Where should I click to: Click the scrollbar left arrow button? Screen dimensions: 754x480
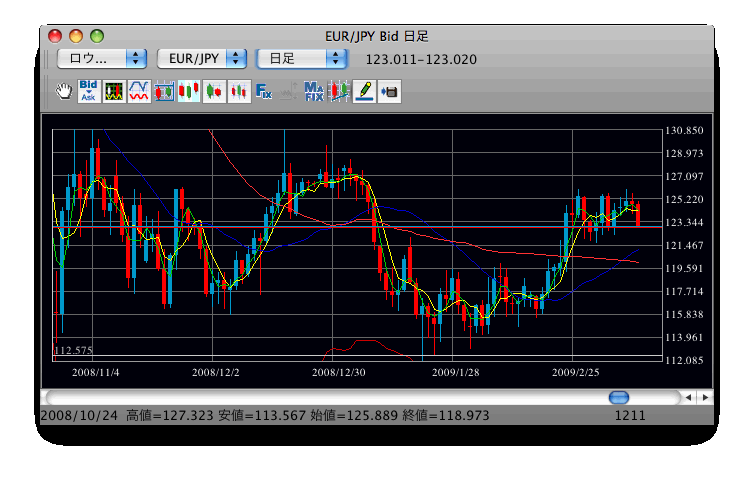coord(688,397)
